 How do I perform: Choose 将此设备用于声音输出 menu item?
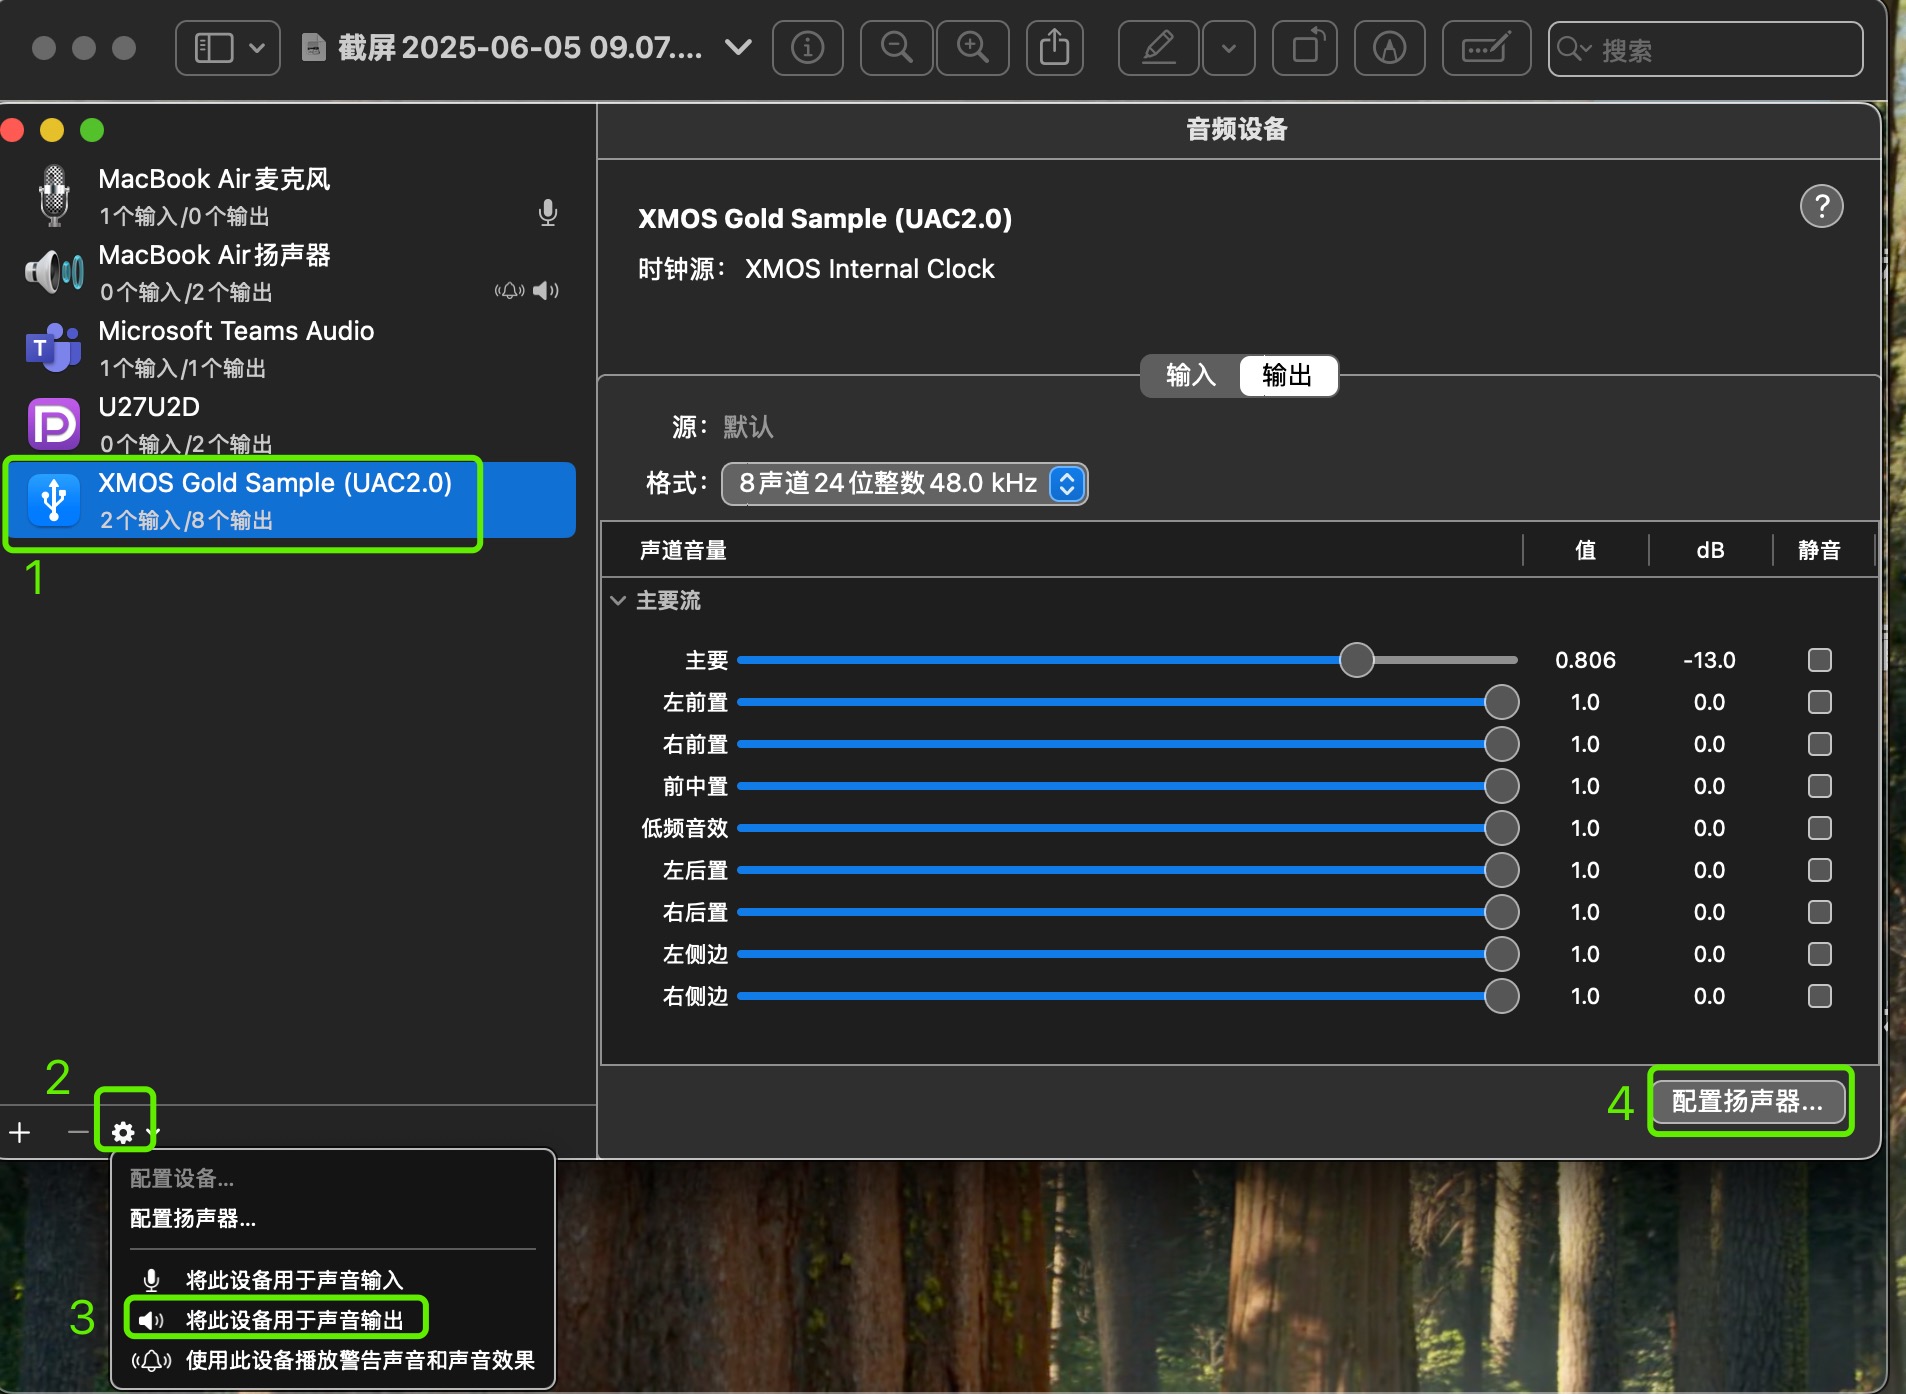pyautogui.click(x=332, y=1320)
